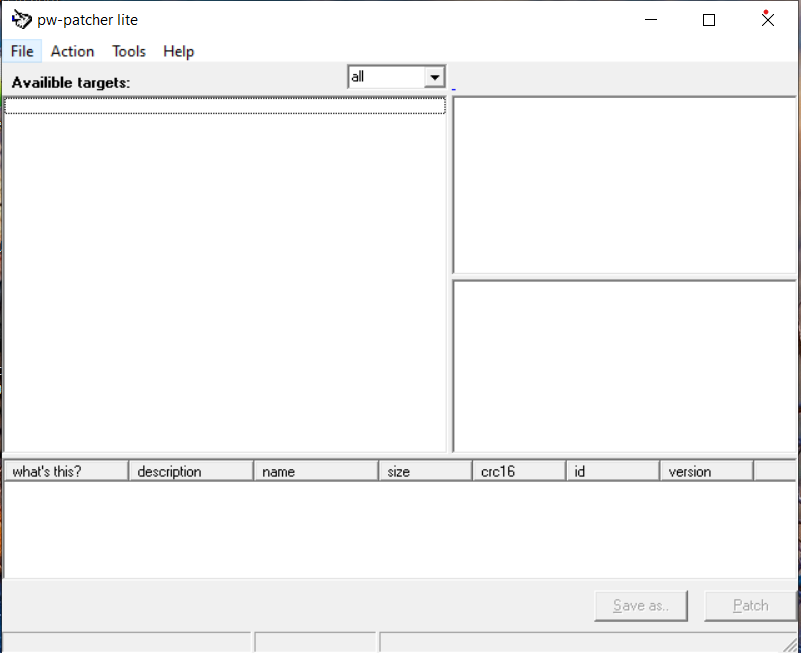The width and height of the screenshot is (801, 653).
Task: Sort by the size column header
Action: 423,470
